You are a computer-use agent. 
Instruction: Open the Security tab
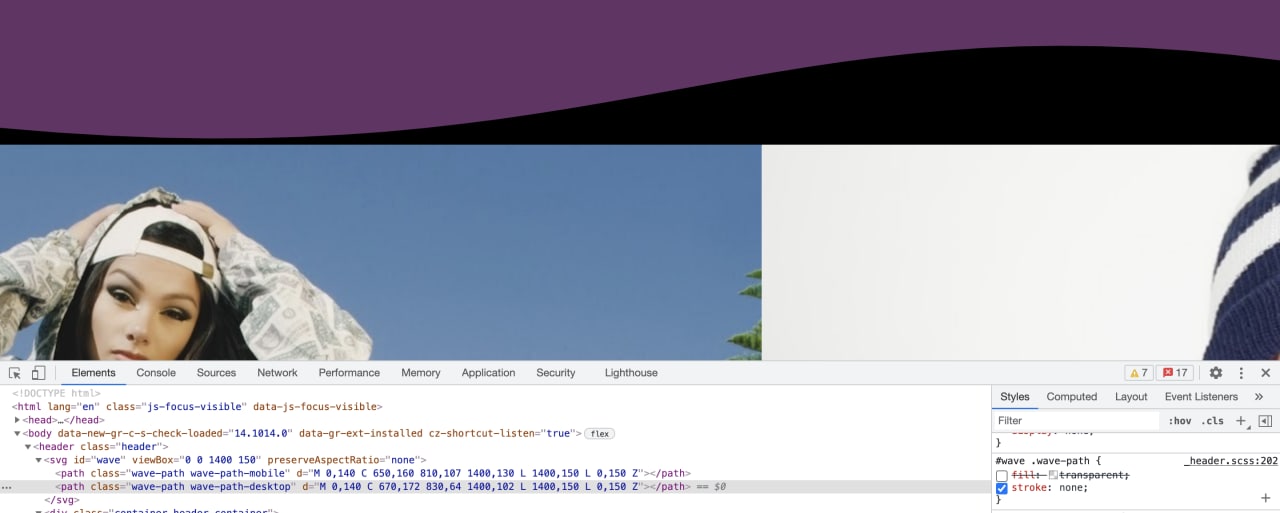point(556,373)
